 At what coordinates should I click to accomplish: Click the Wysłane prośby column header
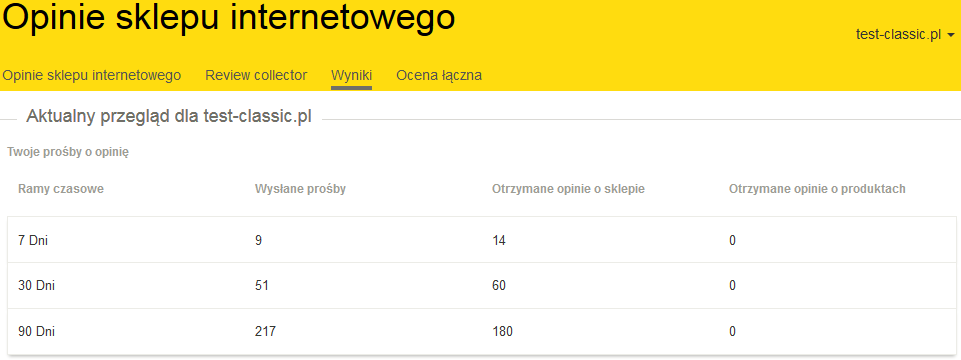click(x=300, y=189)
